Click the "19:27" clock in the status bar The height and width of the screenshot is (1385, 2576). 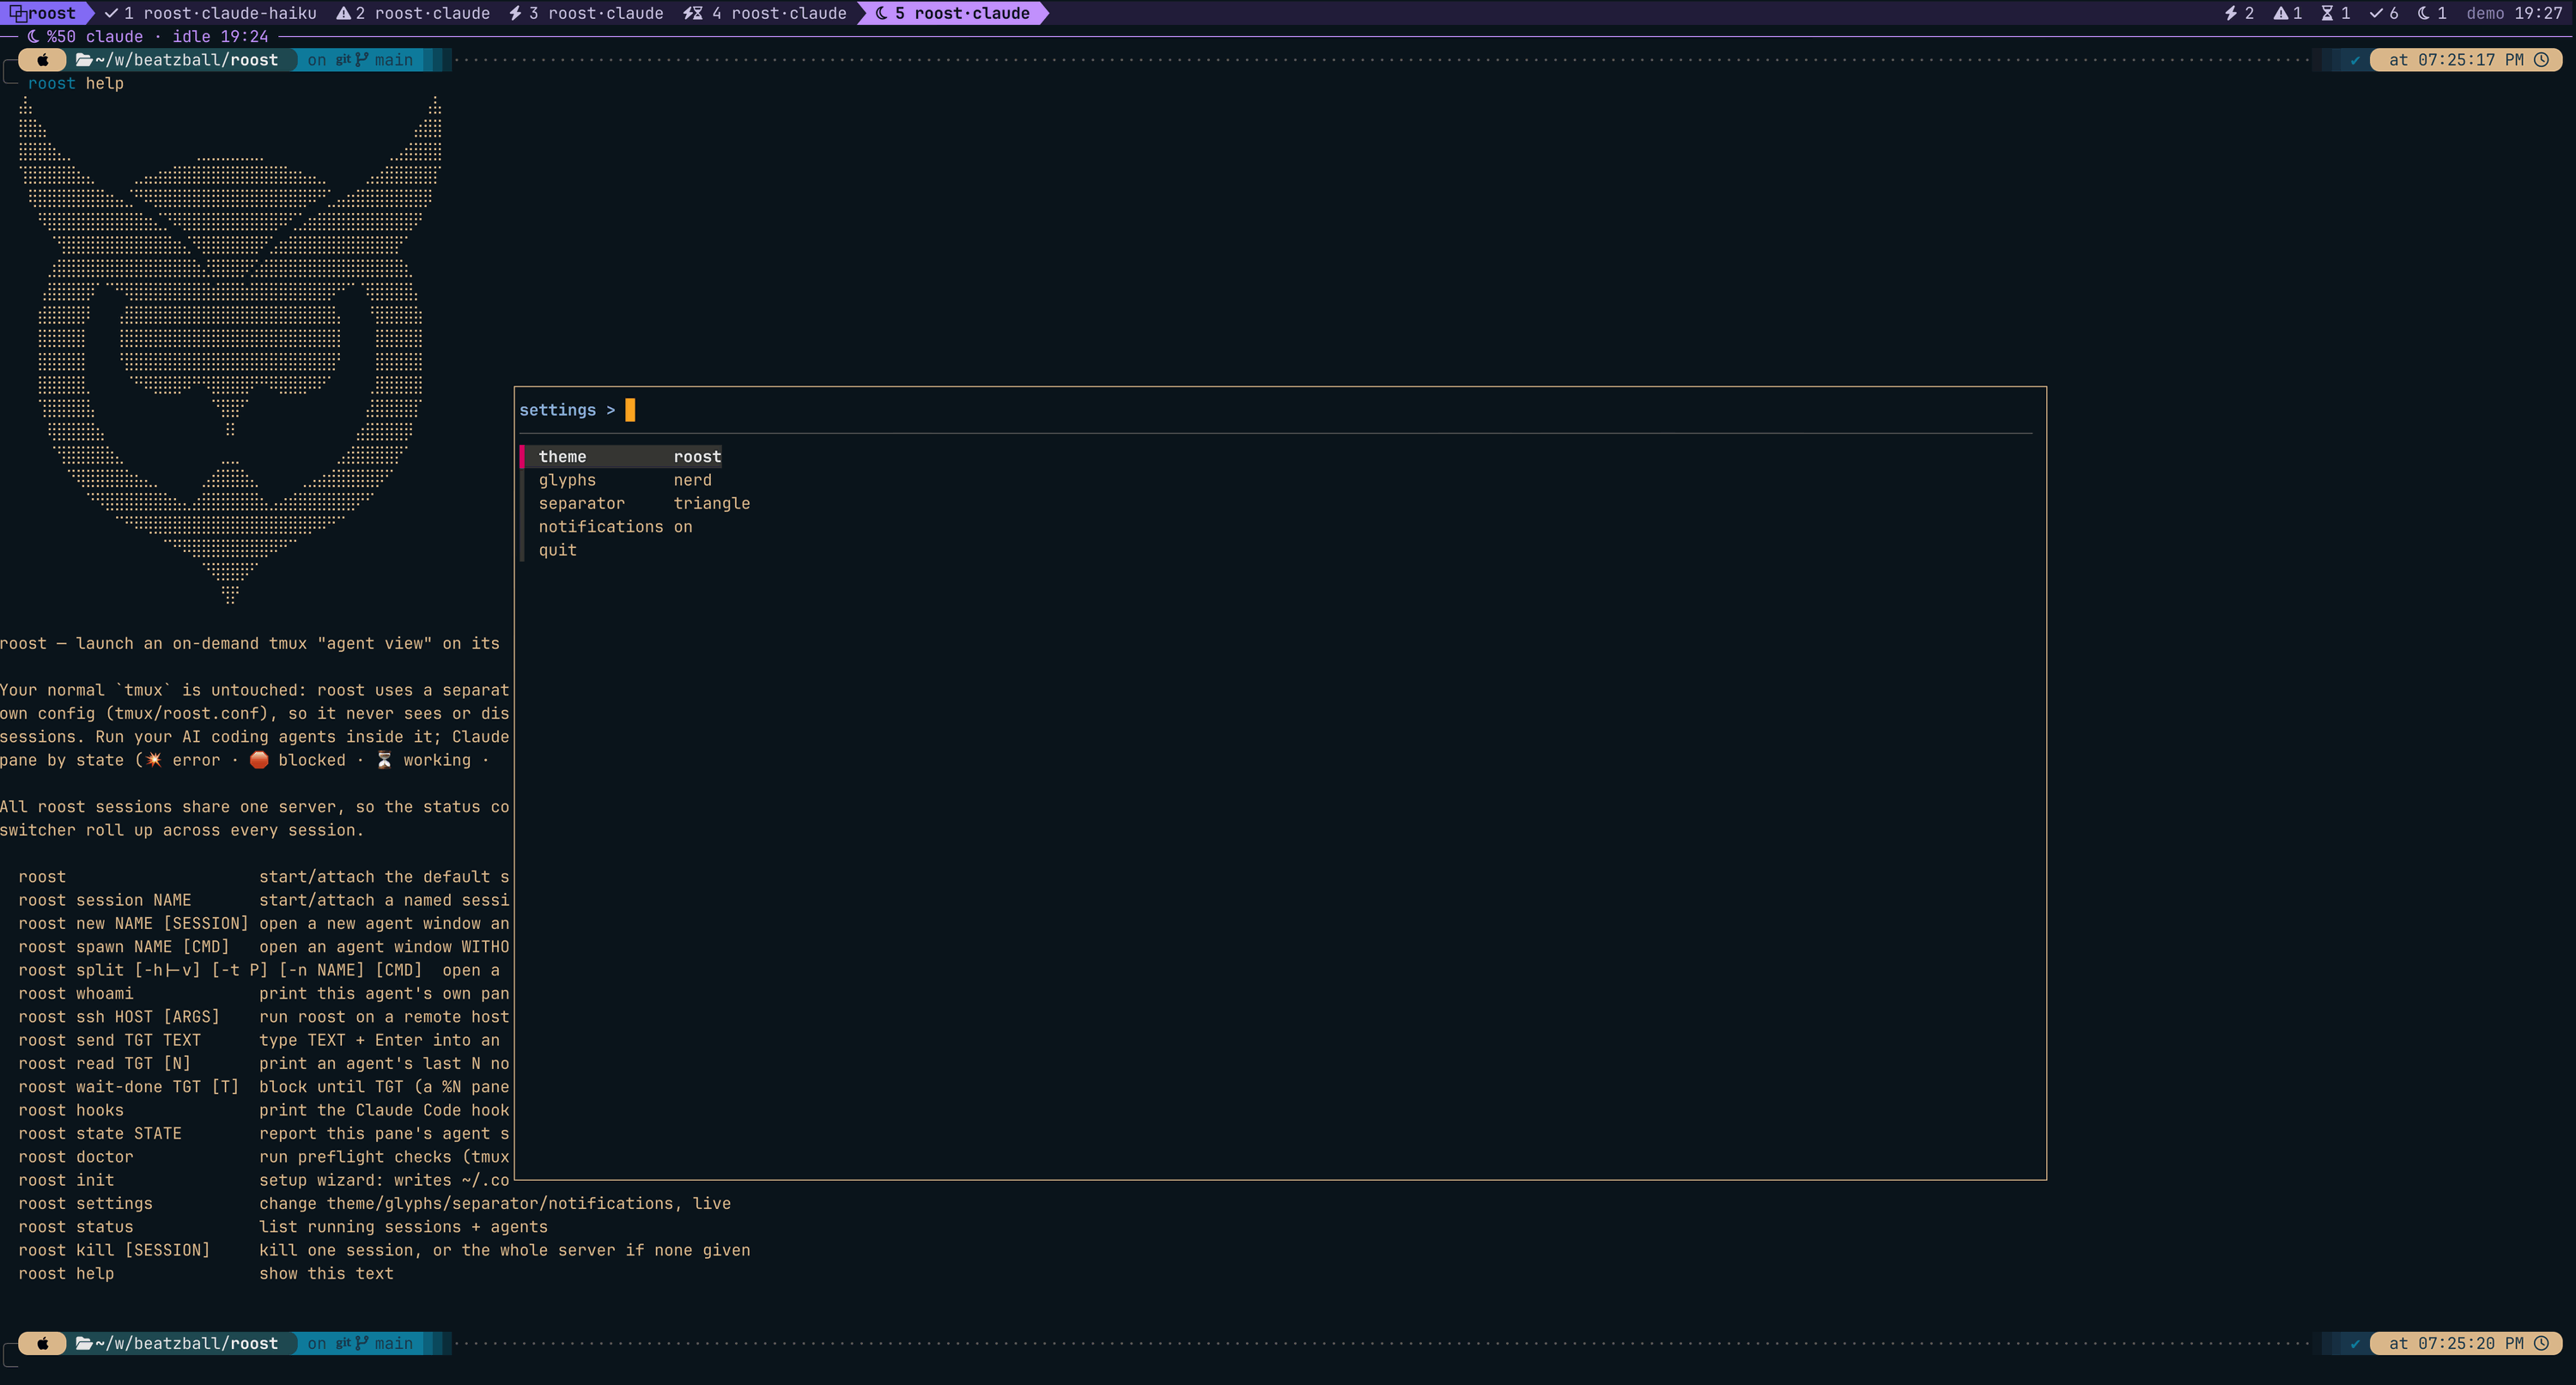(x=2539, y=13)
